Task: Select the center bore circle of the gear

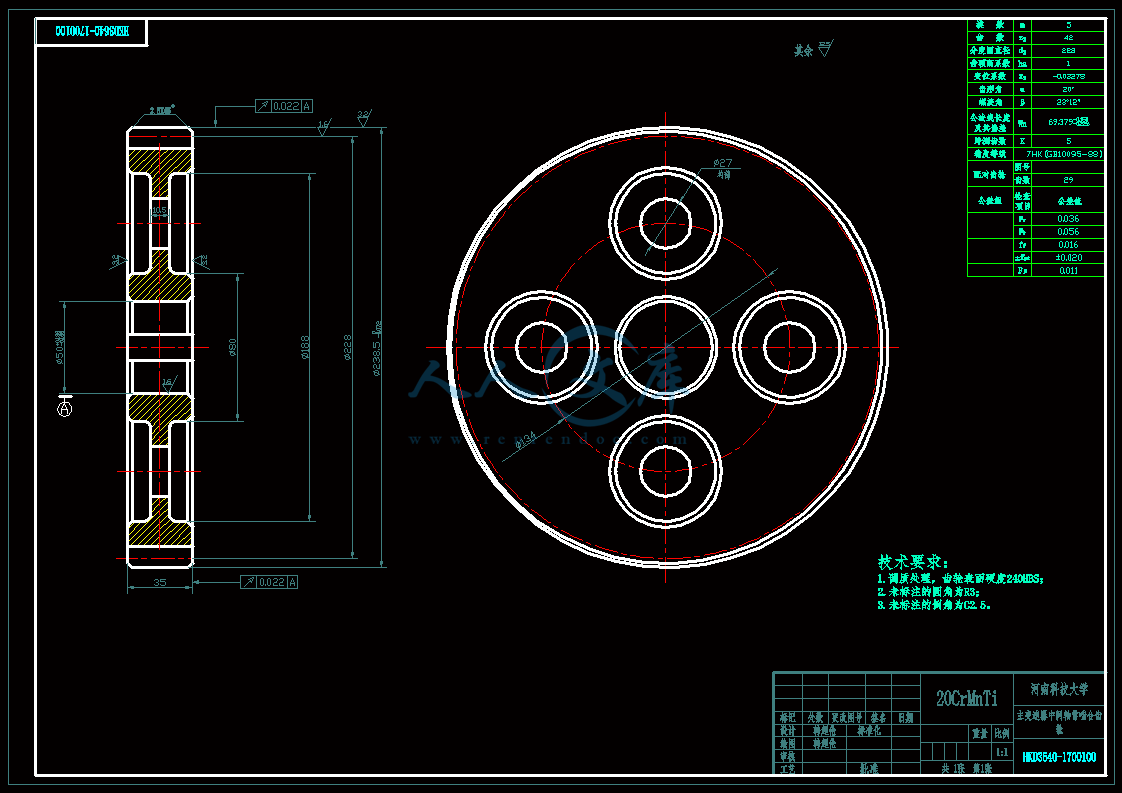Action: point(665,347)
